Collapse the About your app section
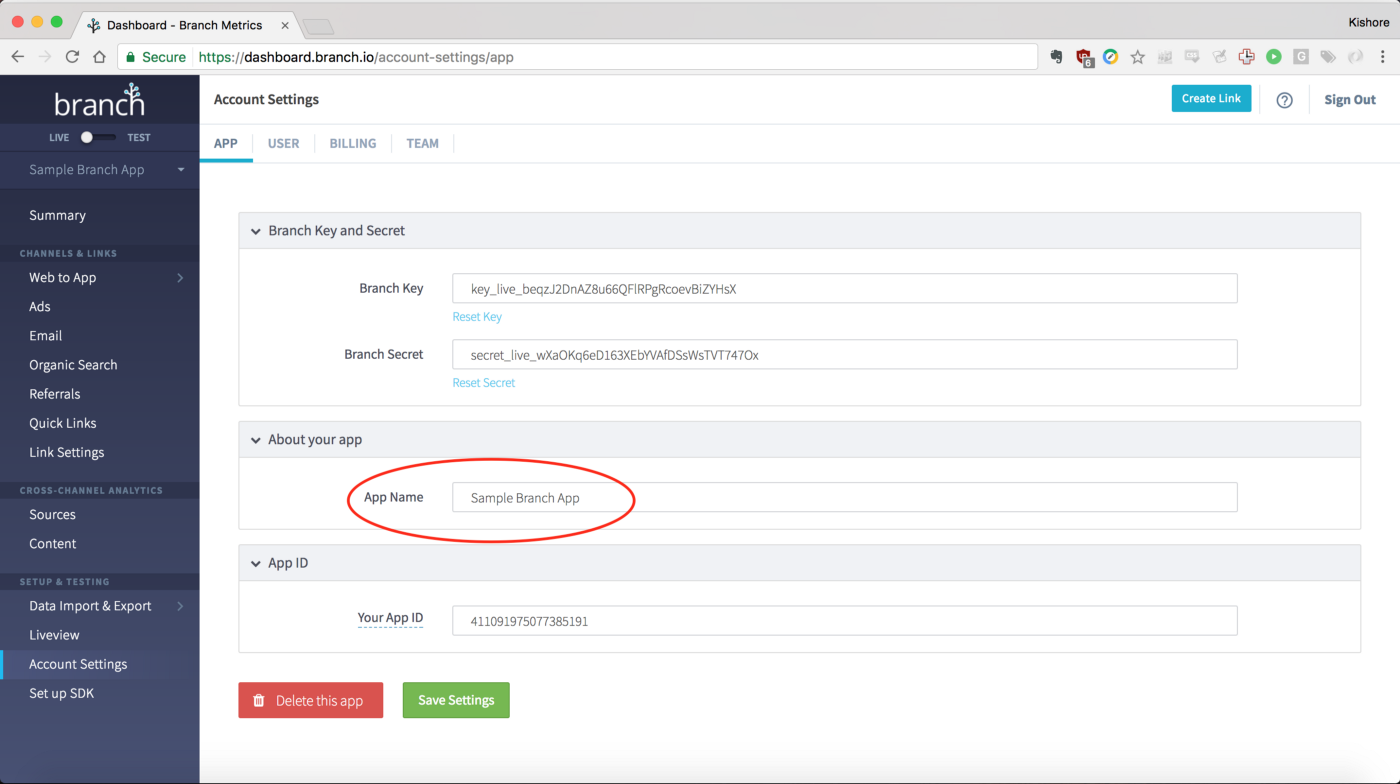Image resolution: width=1400 pixels, height=784 pixels. 256,440
